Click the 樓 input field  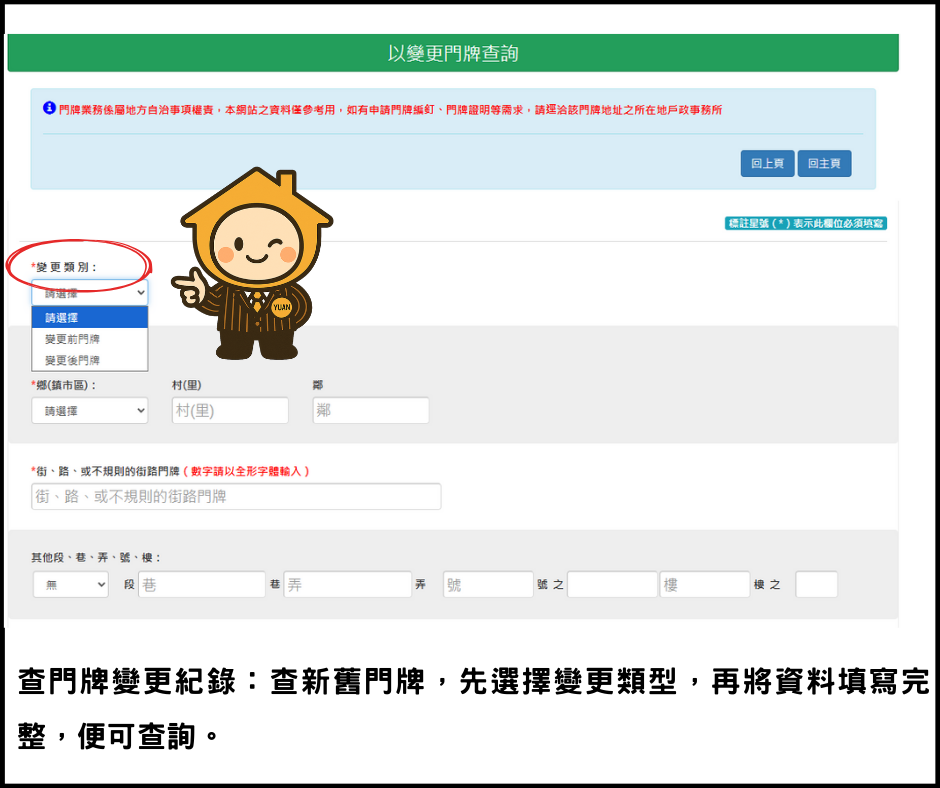tap(704, 585)
